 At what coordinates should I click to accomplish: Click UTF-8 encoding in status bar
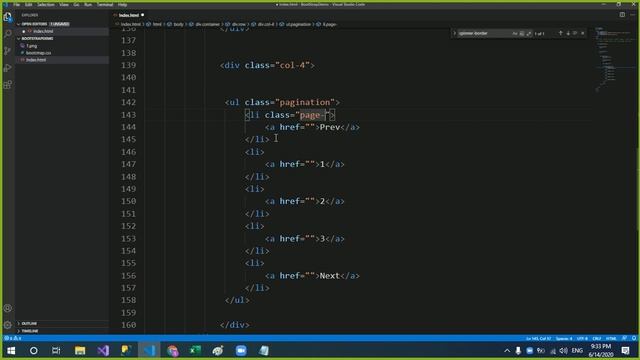582,338
